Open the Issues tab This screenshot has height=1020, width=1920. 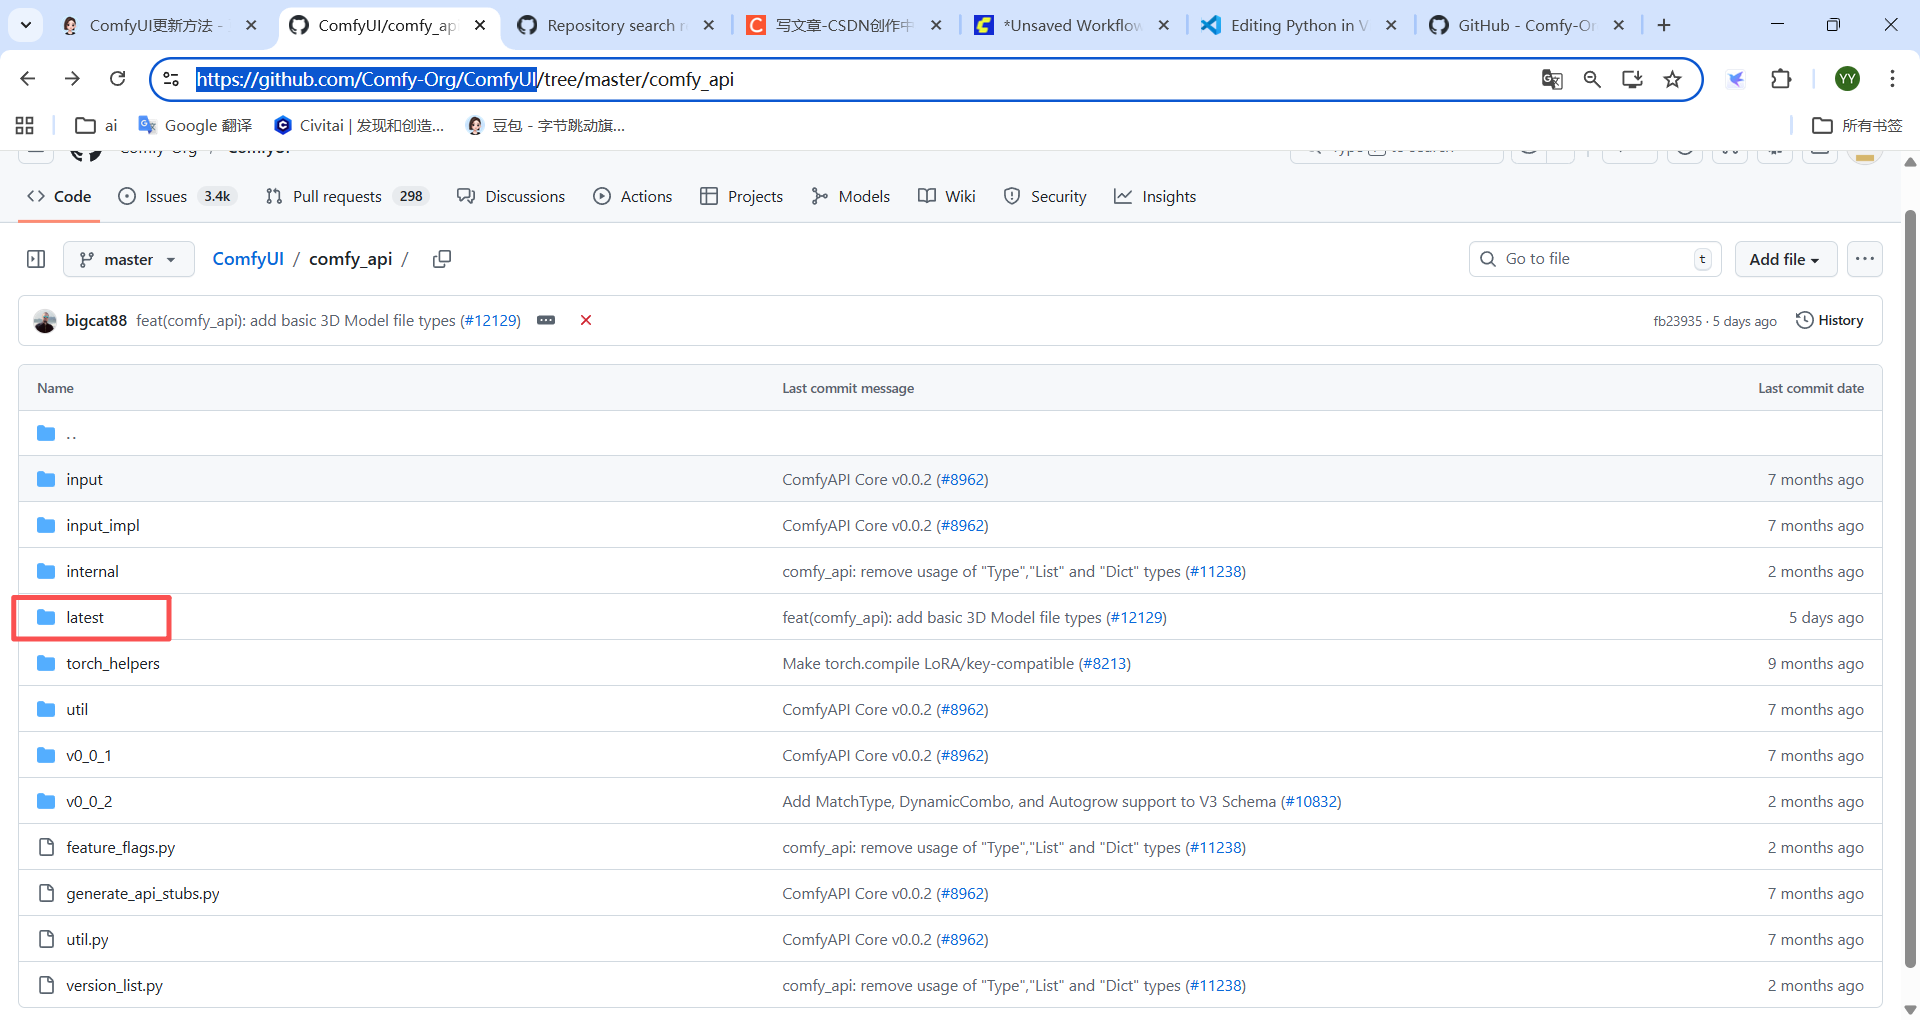click(x=177, y=196)
